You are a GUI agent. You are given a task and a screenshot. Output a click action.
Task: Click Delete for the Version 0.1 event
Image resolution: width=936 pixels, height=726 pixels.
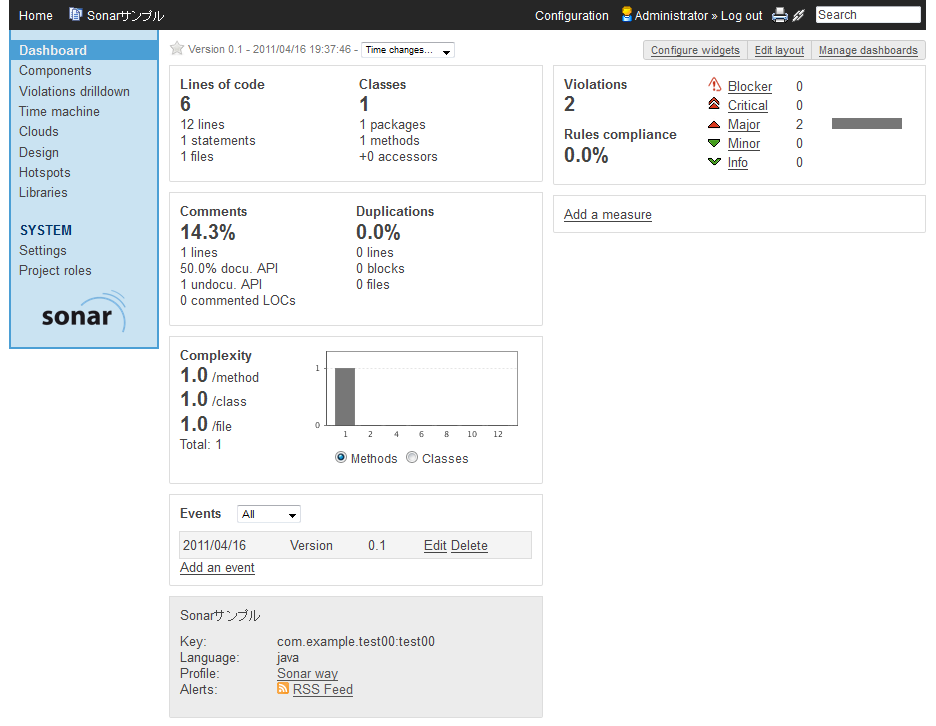[x=469, y=545]
